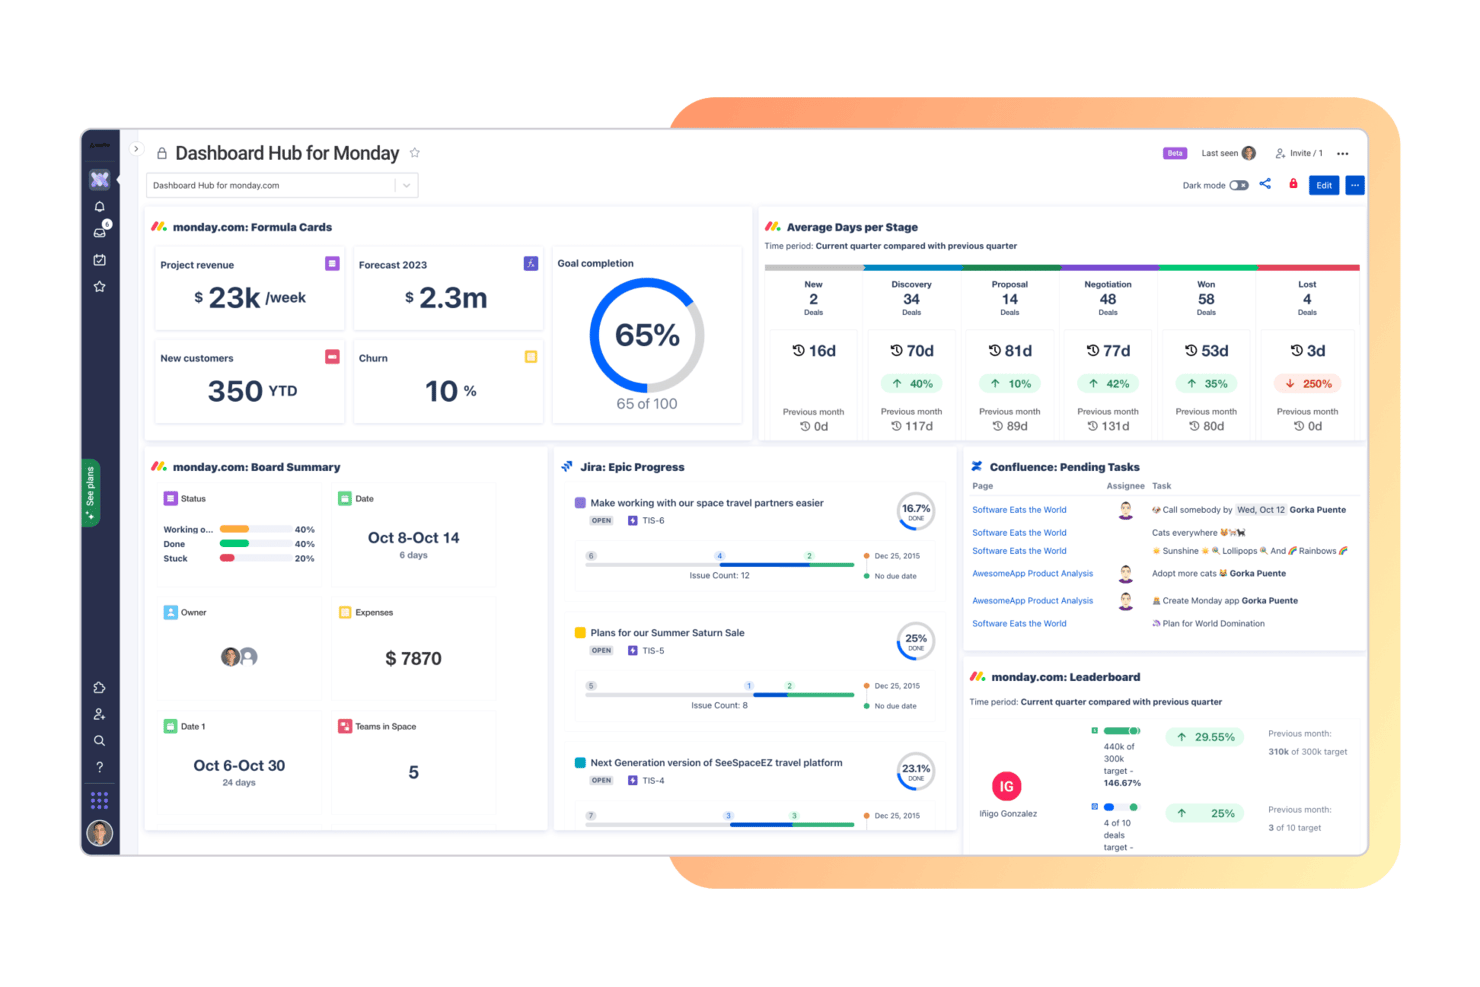This screenshot has width=1480, height=987.
Task: Click the Project revenue card purple icon
Action: click(x=332, y=263)
